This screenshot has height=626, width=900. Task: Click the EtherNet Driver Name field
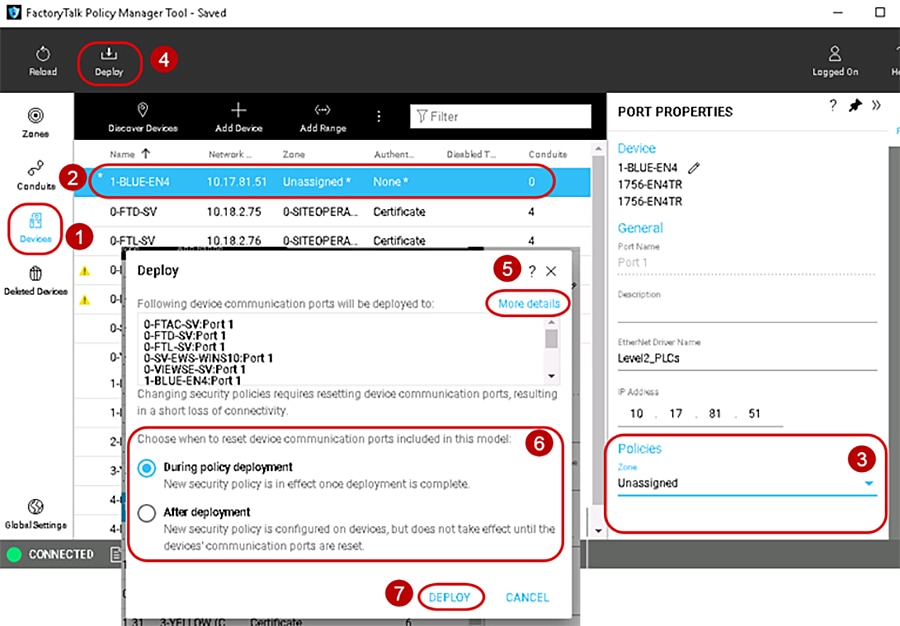click(x=747, y=359)
